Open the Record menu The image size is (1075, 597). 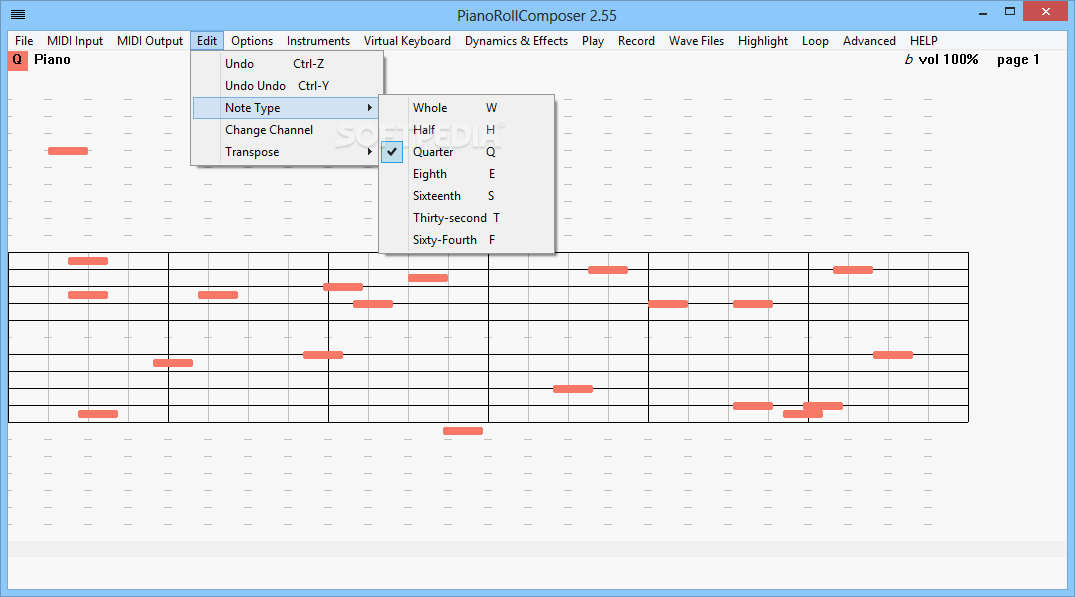[x=636, y=41]
